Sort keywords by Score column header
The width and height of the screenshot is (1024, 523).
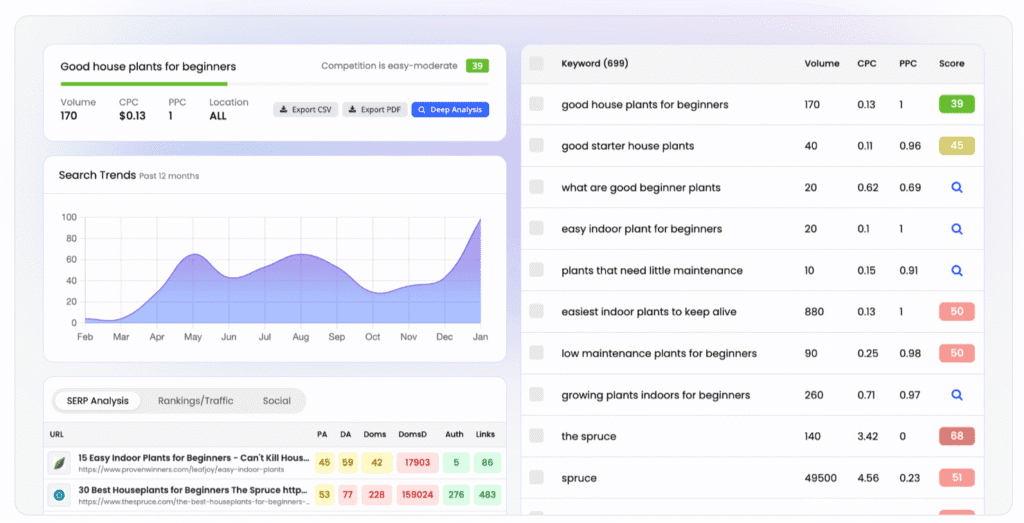[951, 63]
